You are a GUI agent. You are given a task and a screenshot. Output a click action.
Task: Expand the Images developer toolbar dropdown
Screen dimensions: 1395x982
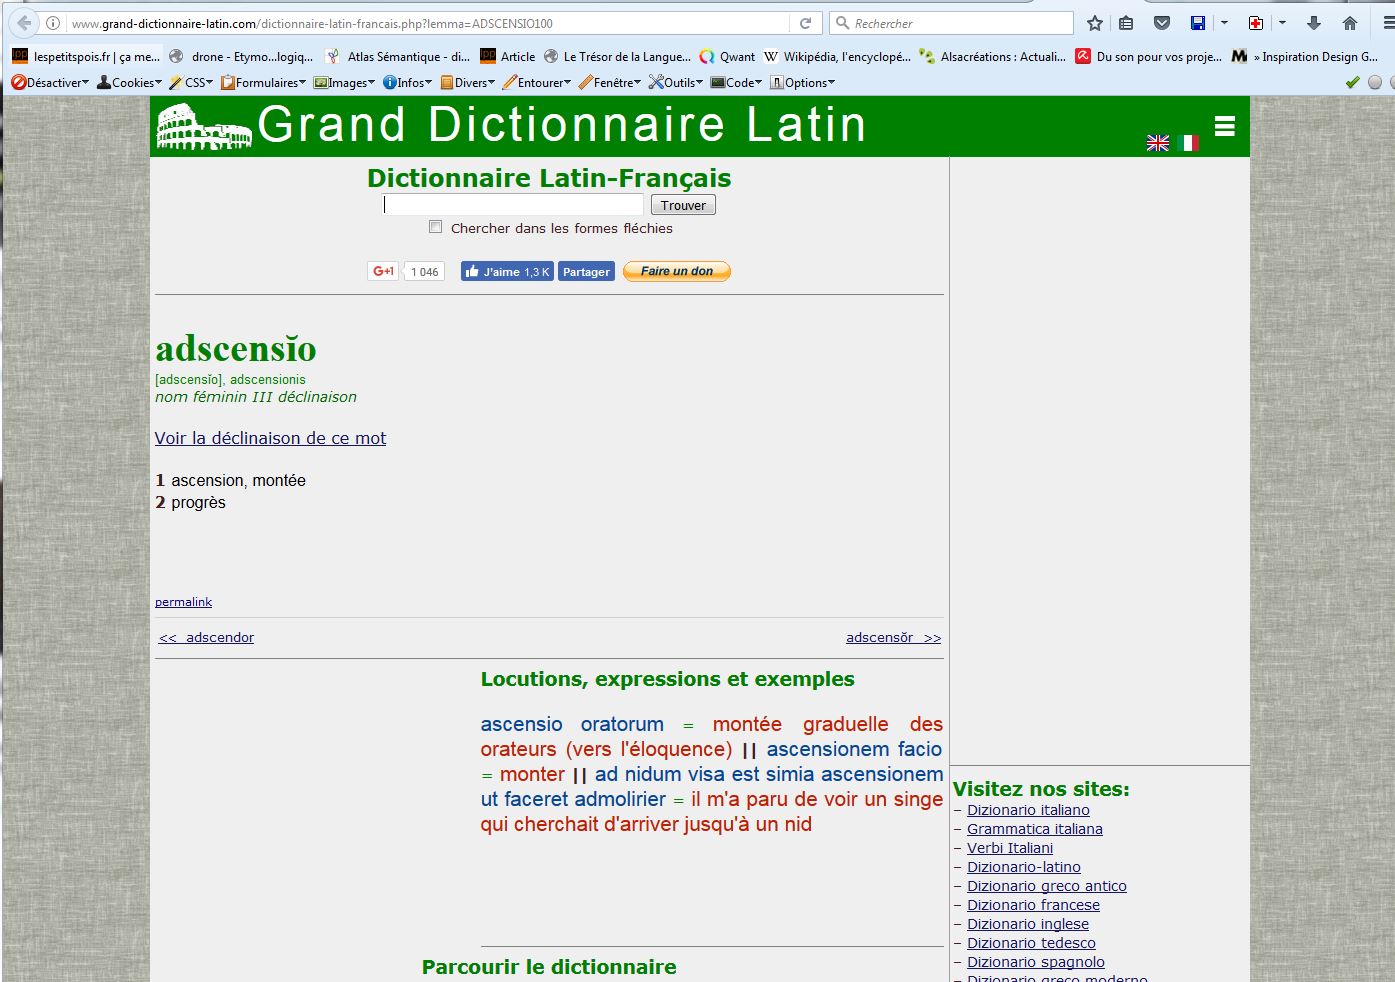click(344, 83)
